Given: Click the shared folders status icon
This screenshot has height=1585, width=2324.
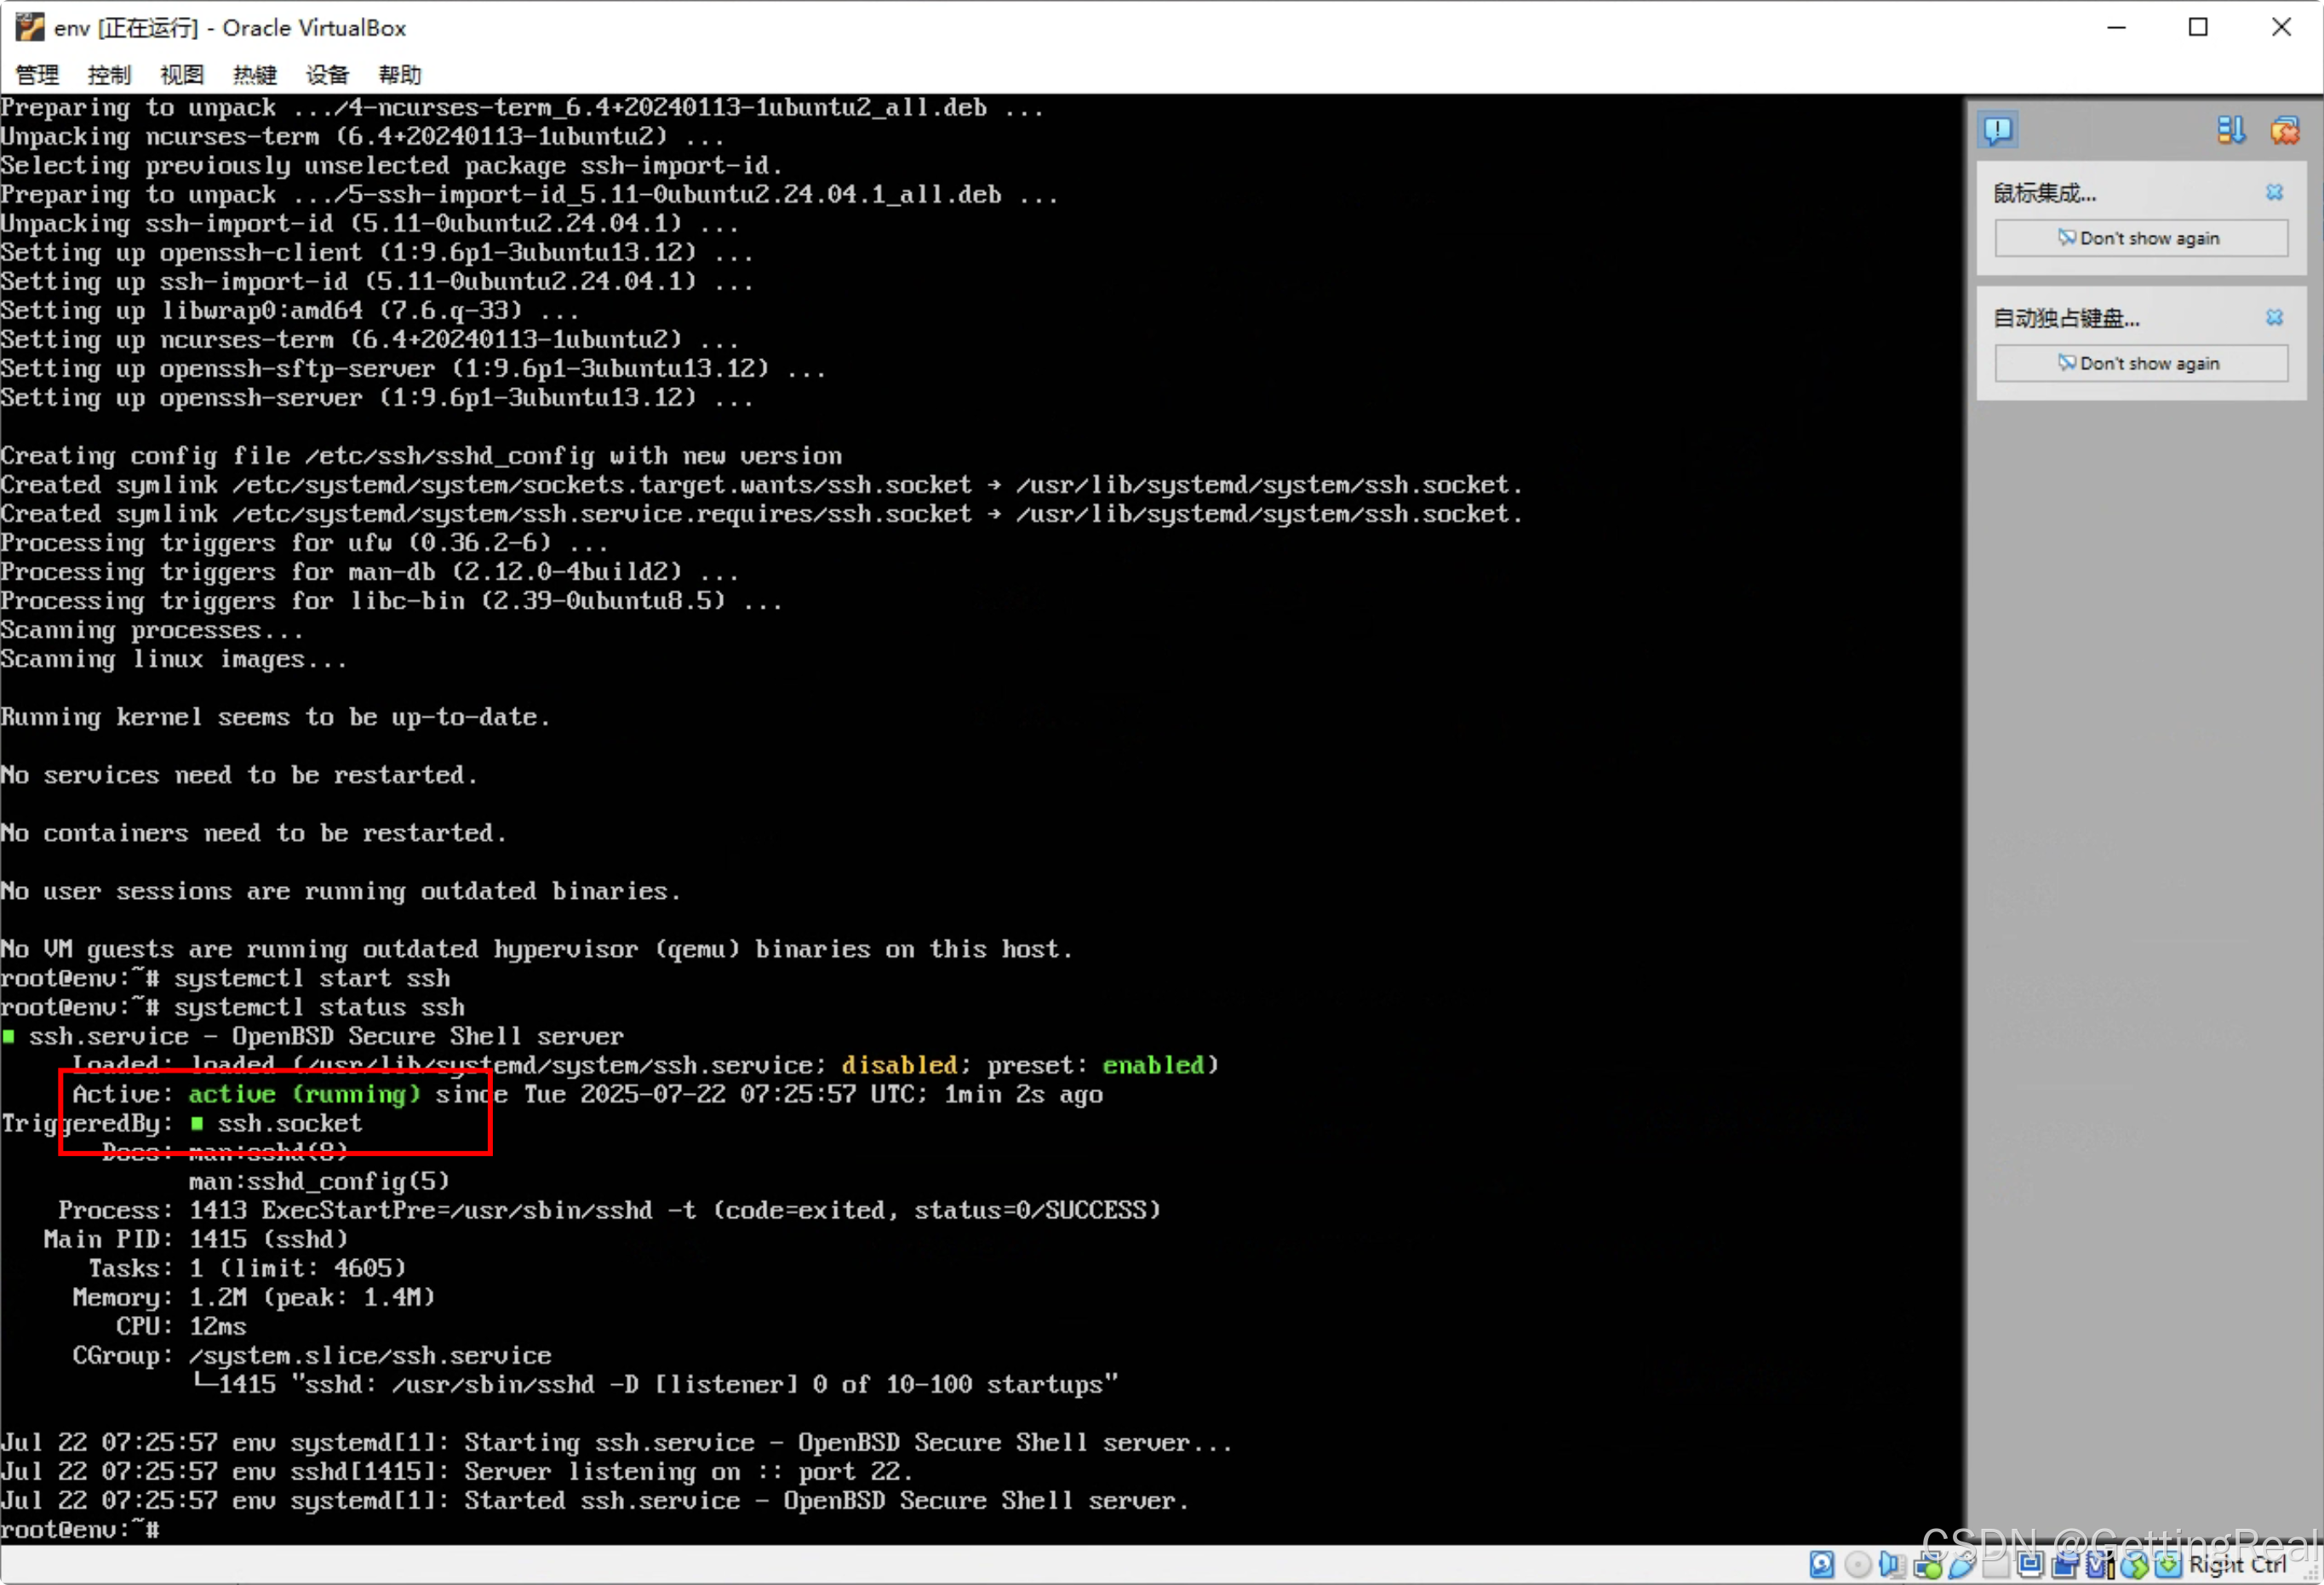Looking at the screenshot, I should coord(1996,1565).
